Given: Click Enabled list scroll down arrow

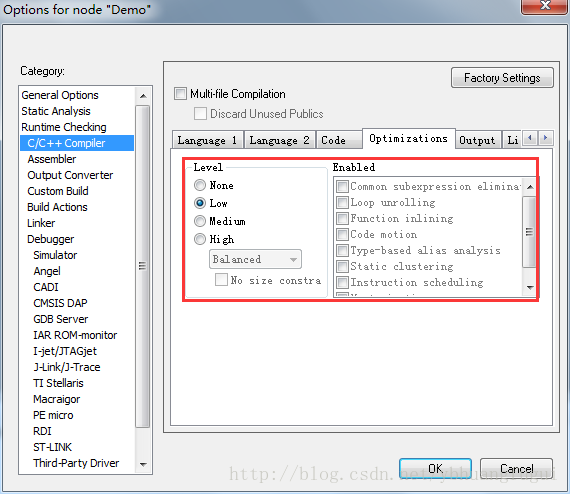Looking at the screenshot, I should (530, 288).
